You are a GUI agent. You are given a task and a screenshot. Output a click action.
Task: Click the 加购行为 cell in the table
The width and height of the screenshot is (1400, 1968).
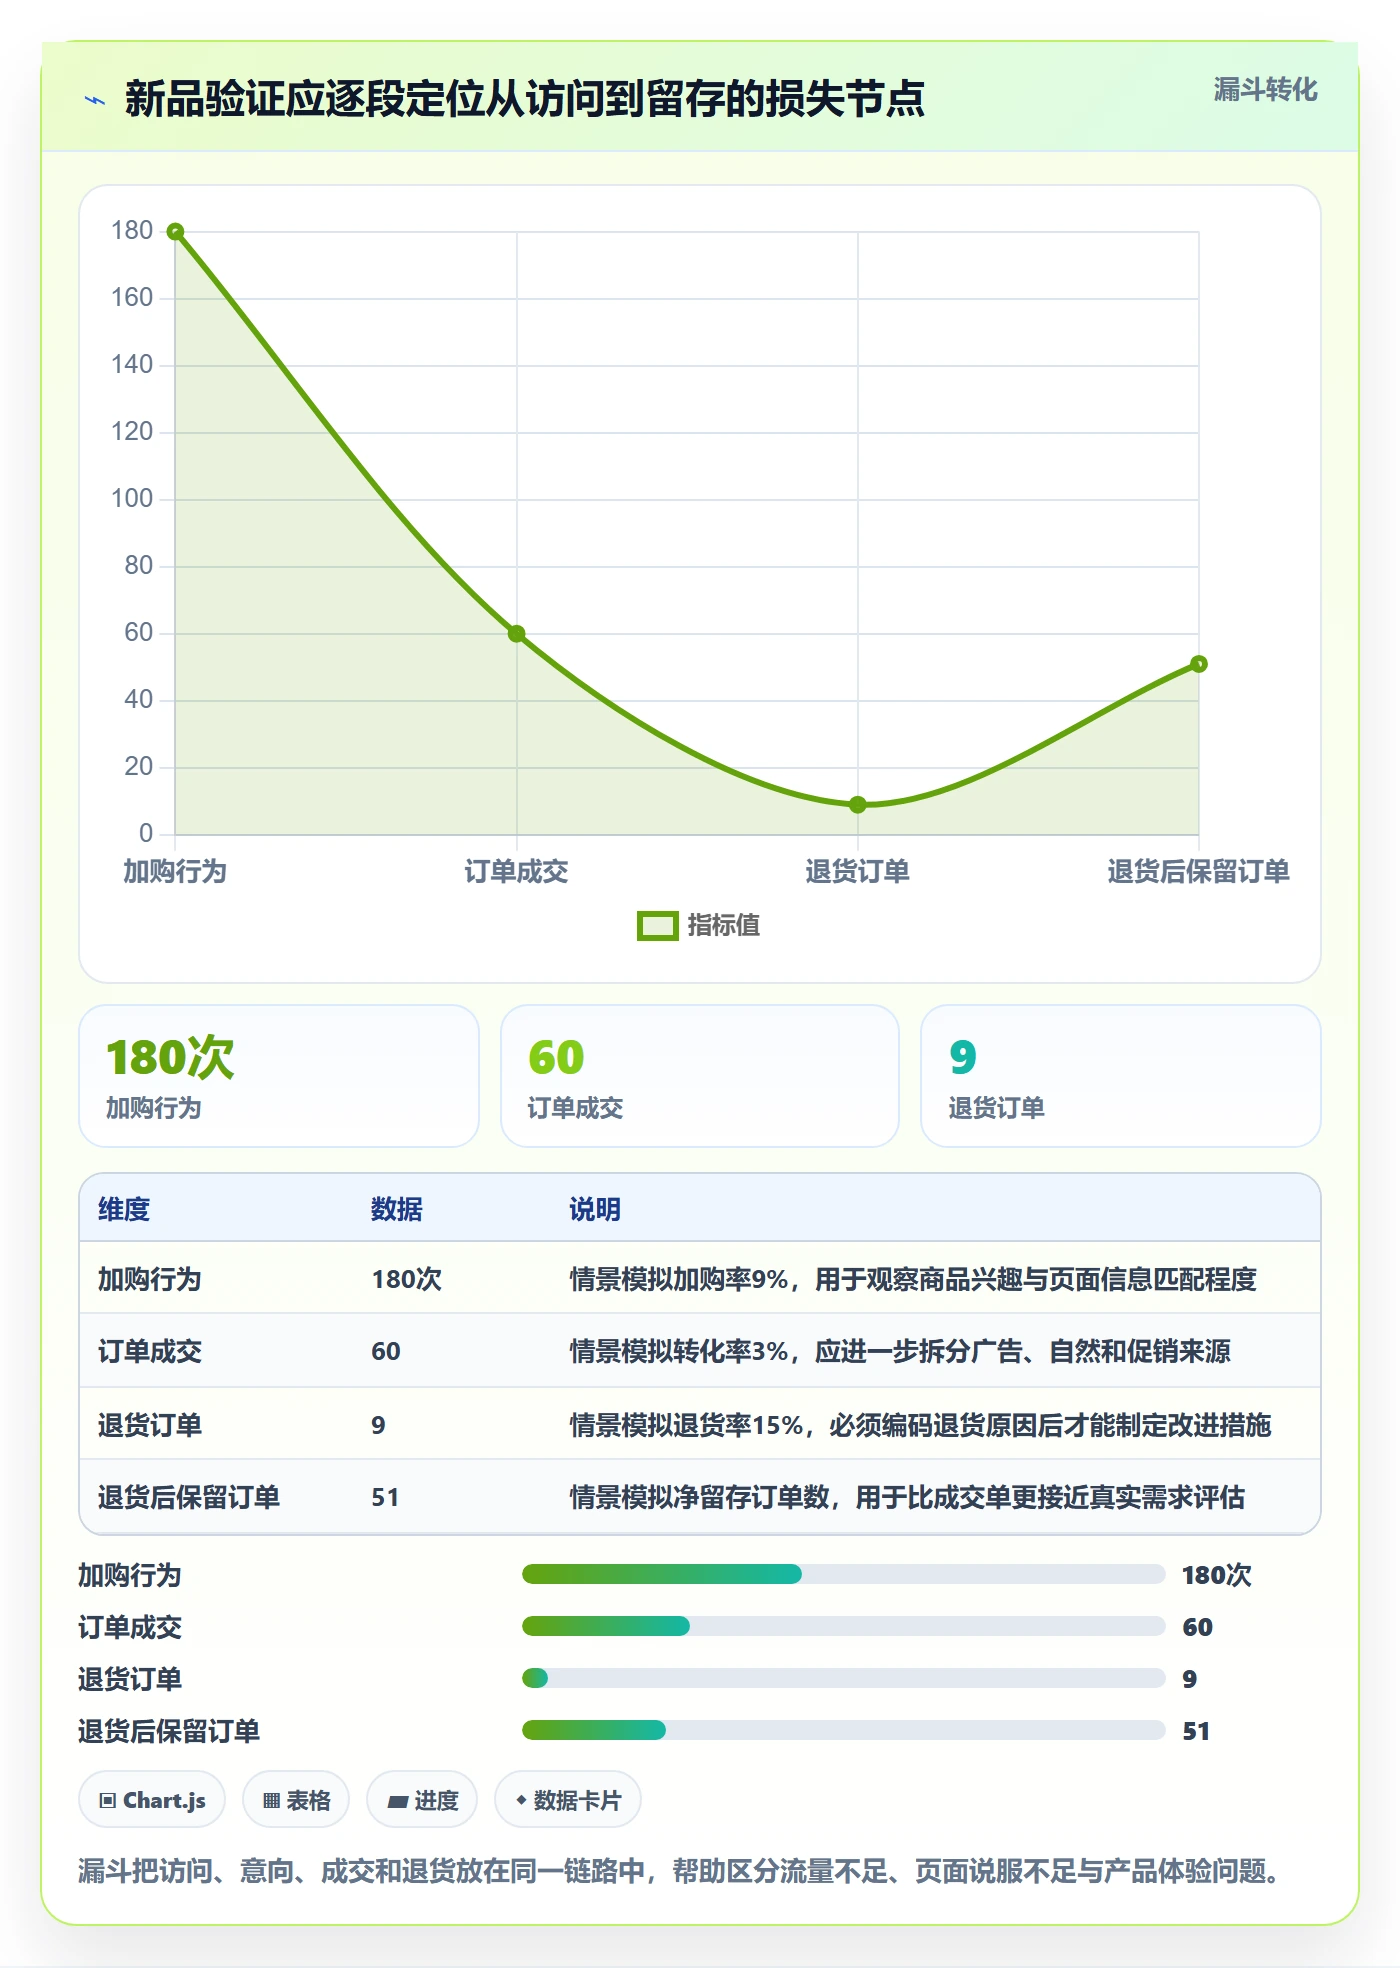click(x=150, y=1280)
